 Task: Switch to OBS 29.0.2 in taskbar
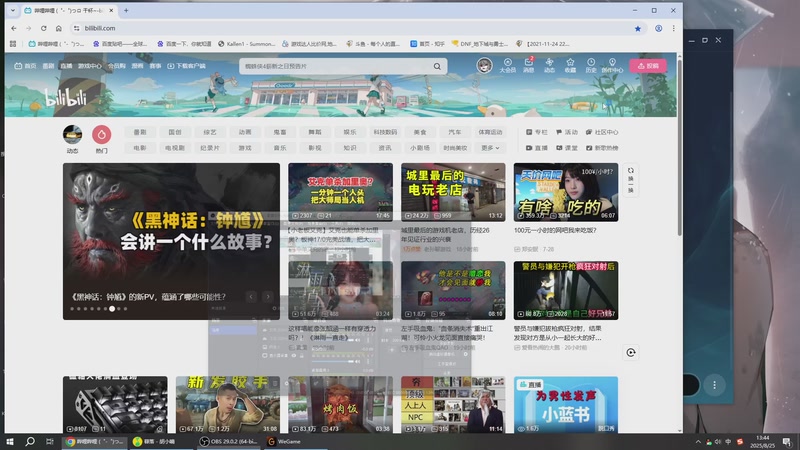[x=229, y=442]
